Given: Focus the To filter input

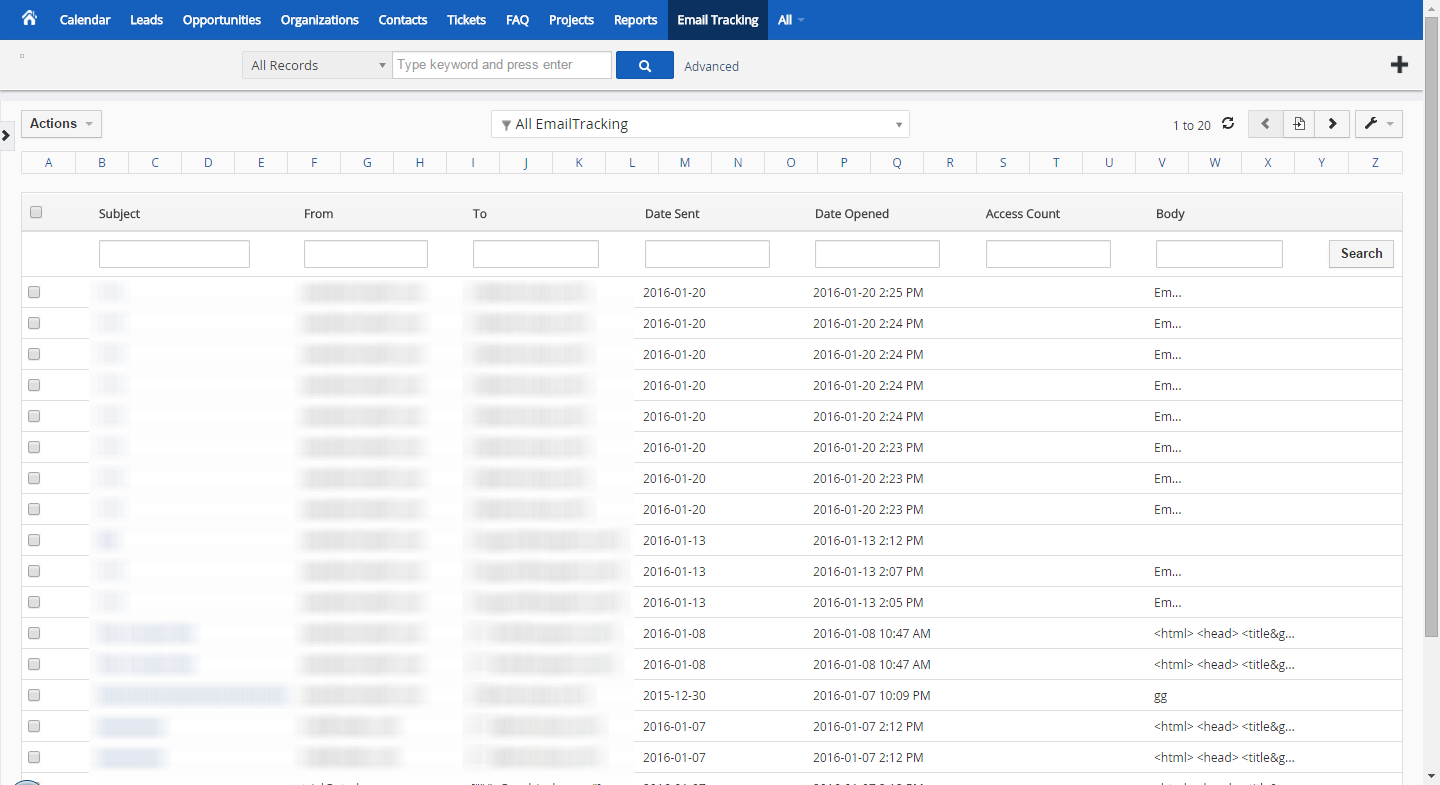Looking at the screenshot, I should point(536,254).
